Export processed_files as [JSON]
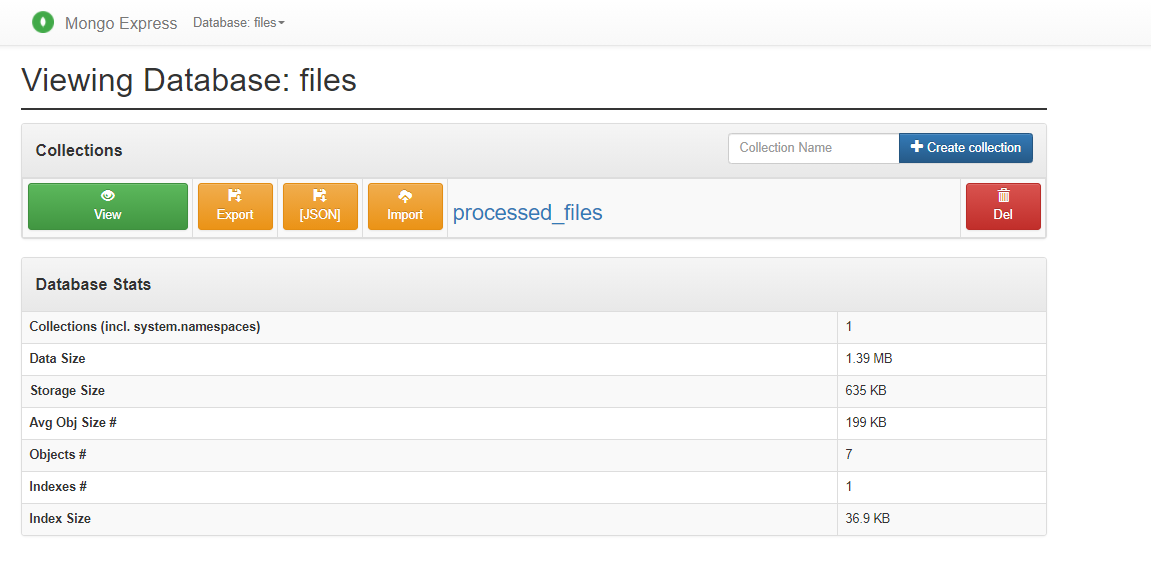Screen dimensions: 1151x579 coord(320,206)
